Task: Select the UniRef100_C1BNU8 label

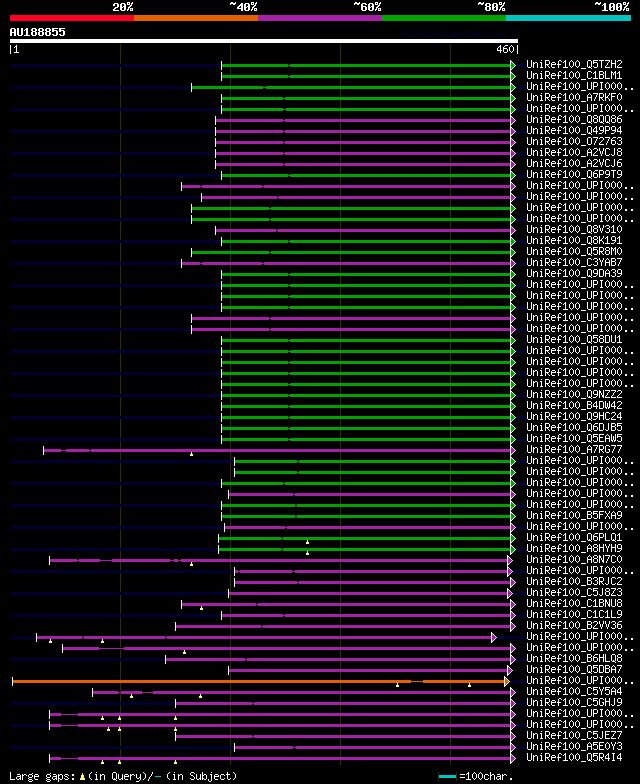Action: tap(574, 603)
